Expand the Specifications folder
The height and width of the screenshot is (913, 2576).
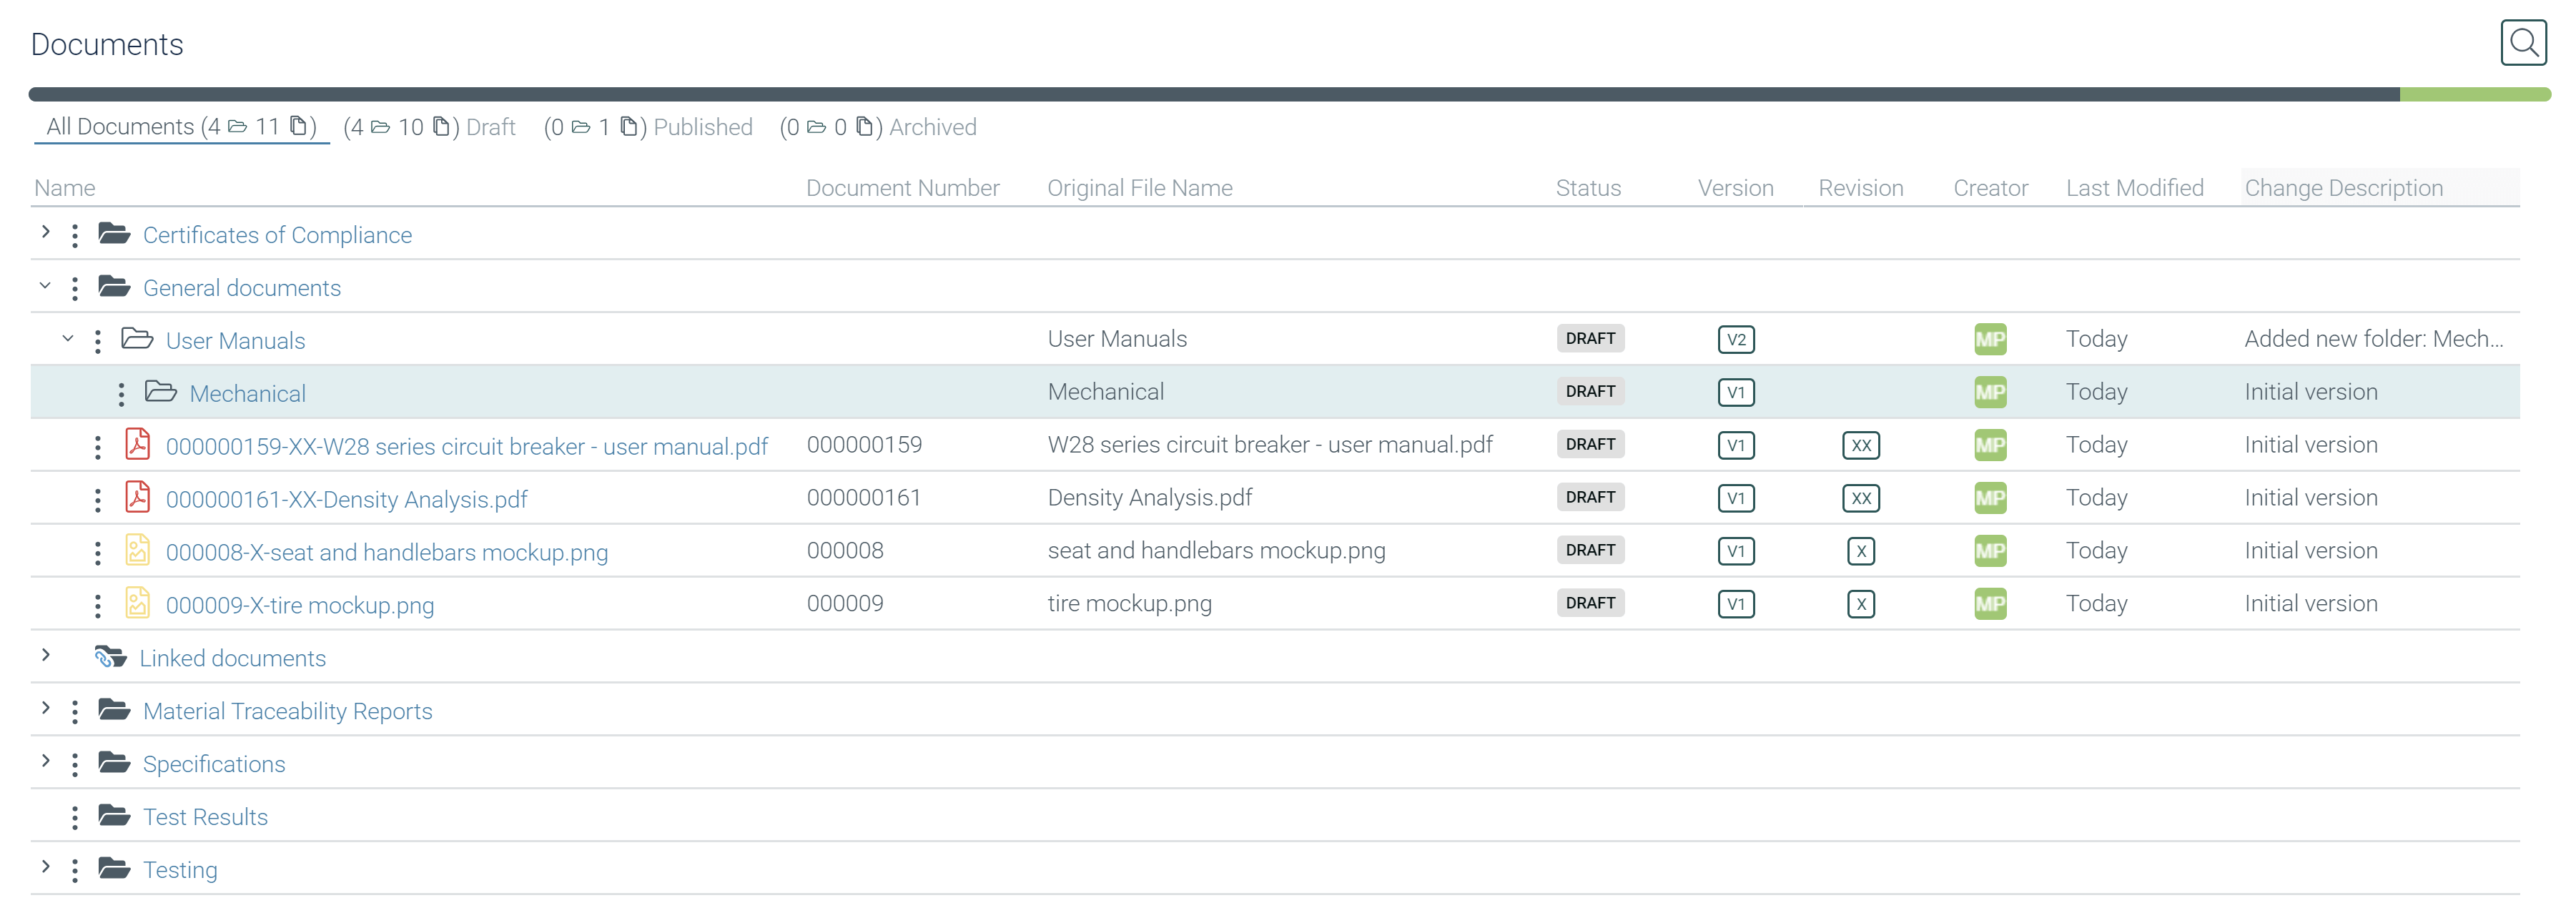(46, 761)
